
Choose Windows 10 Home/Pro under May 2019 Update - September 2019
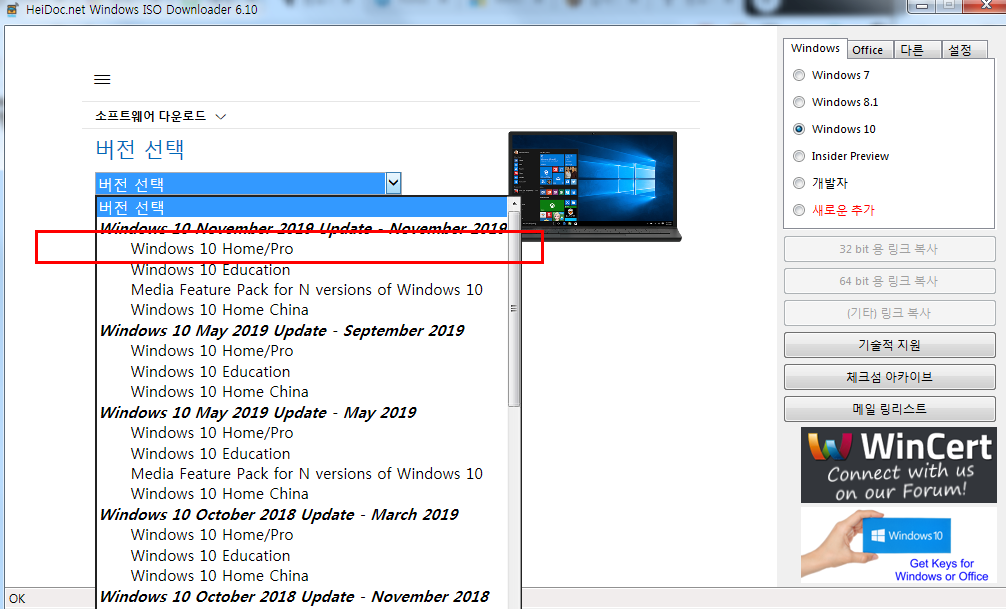302,351
